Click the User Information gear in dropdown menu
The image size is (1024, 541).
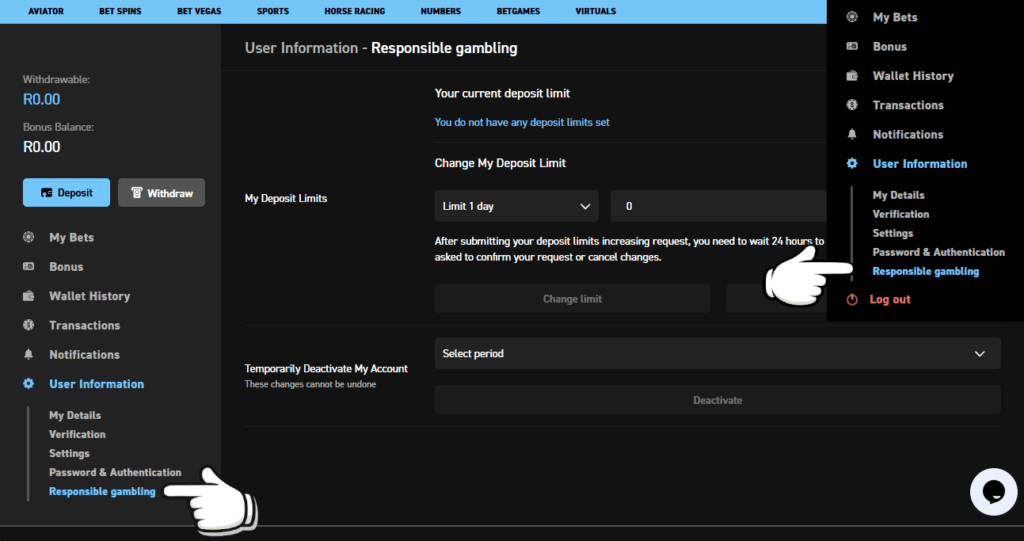[x=852, y=163]
